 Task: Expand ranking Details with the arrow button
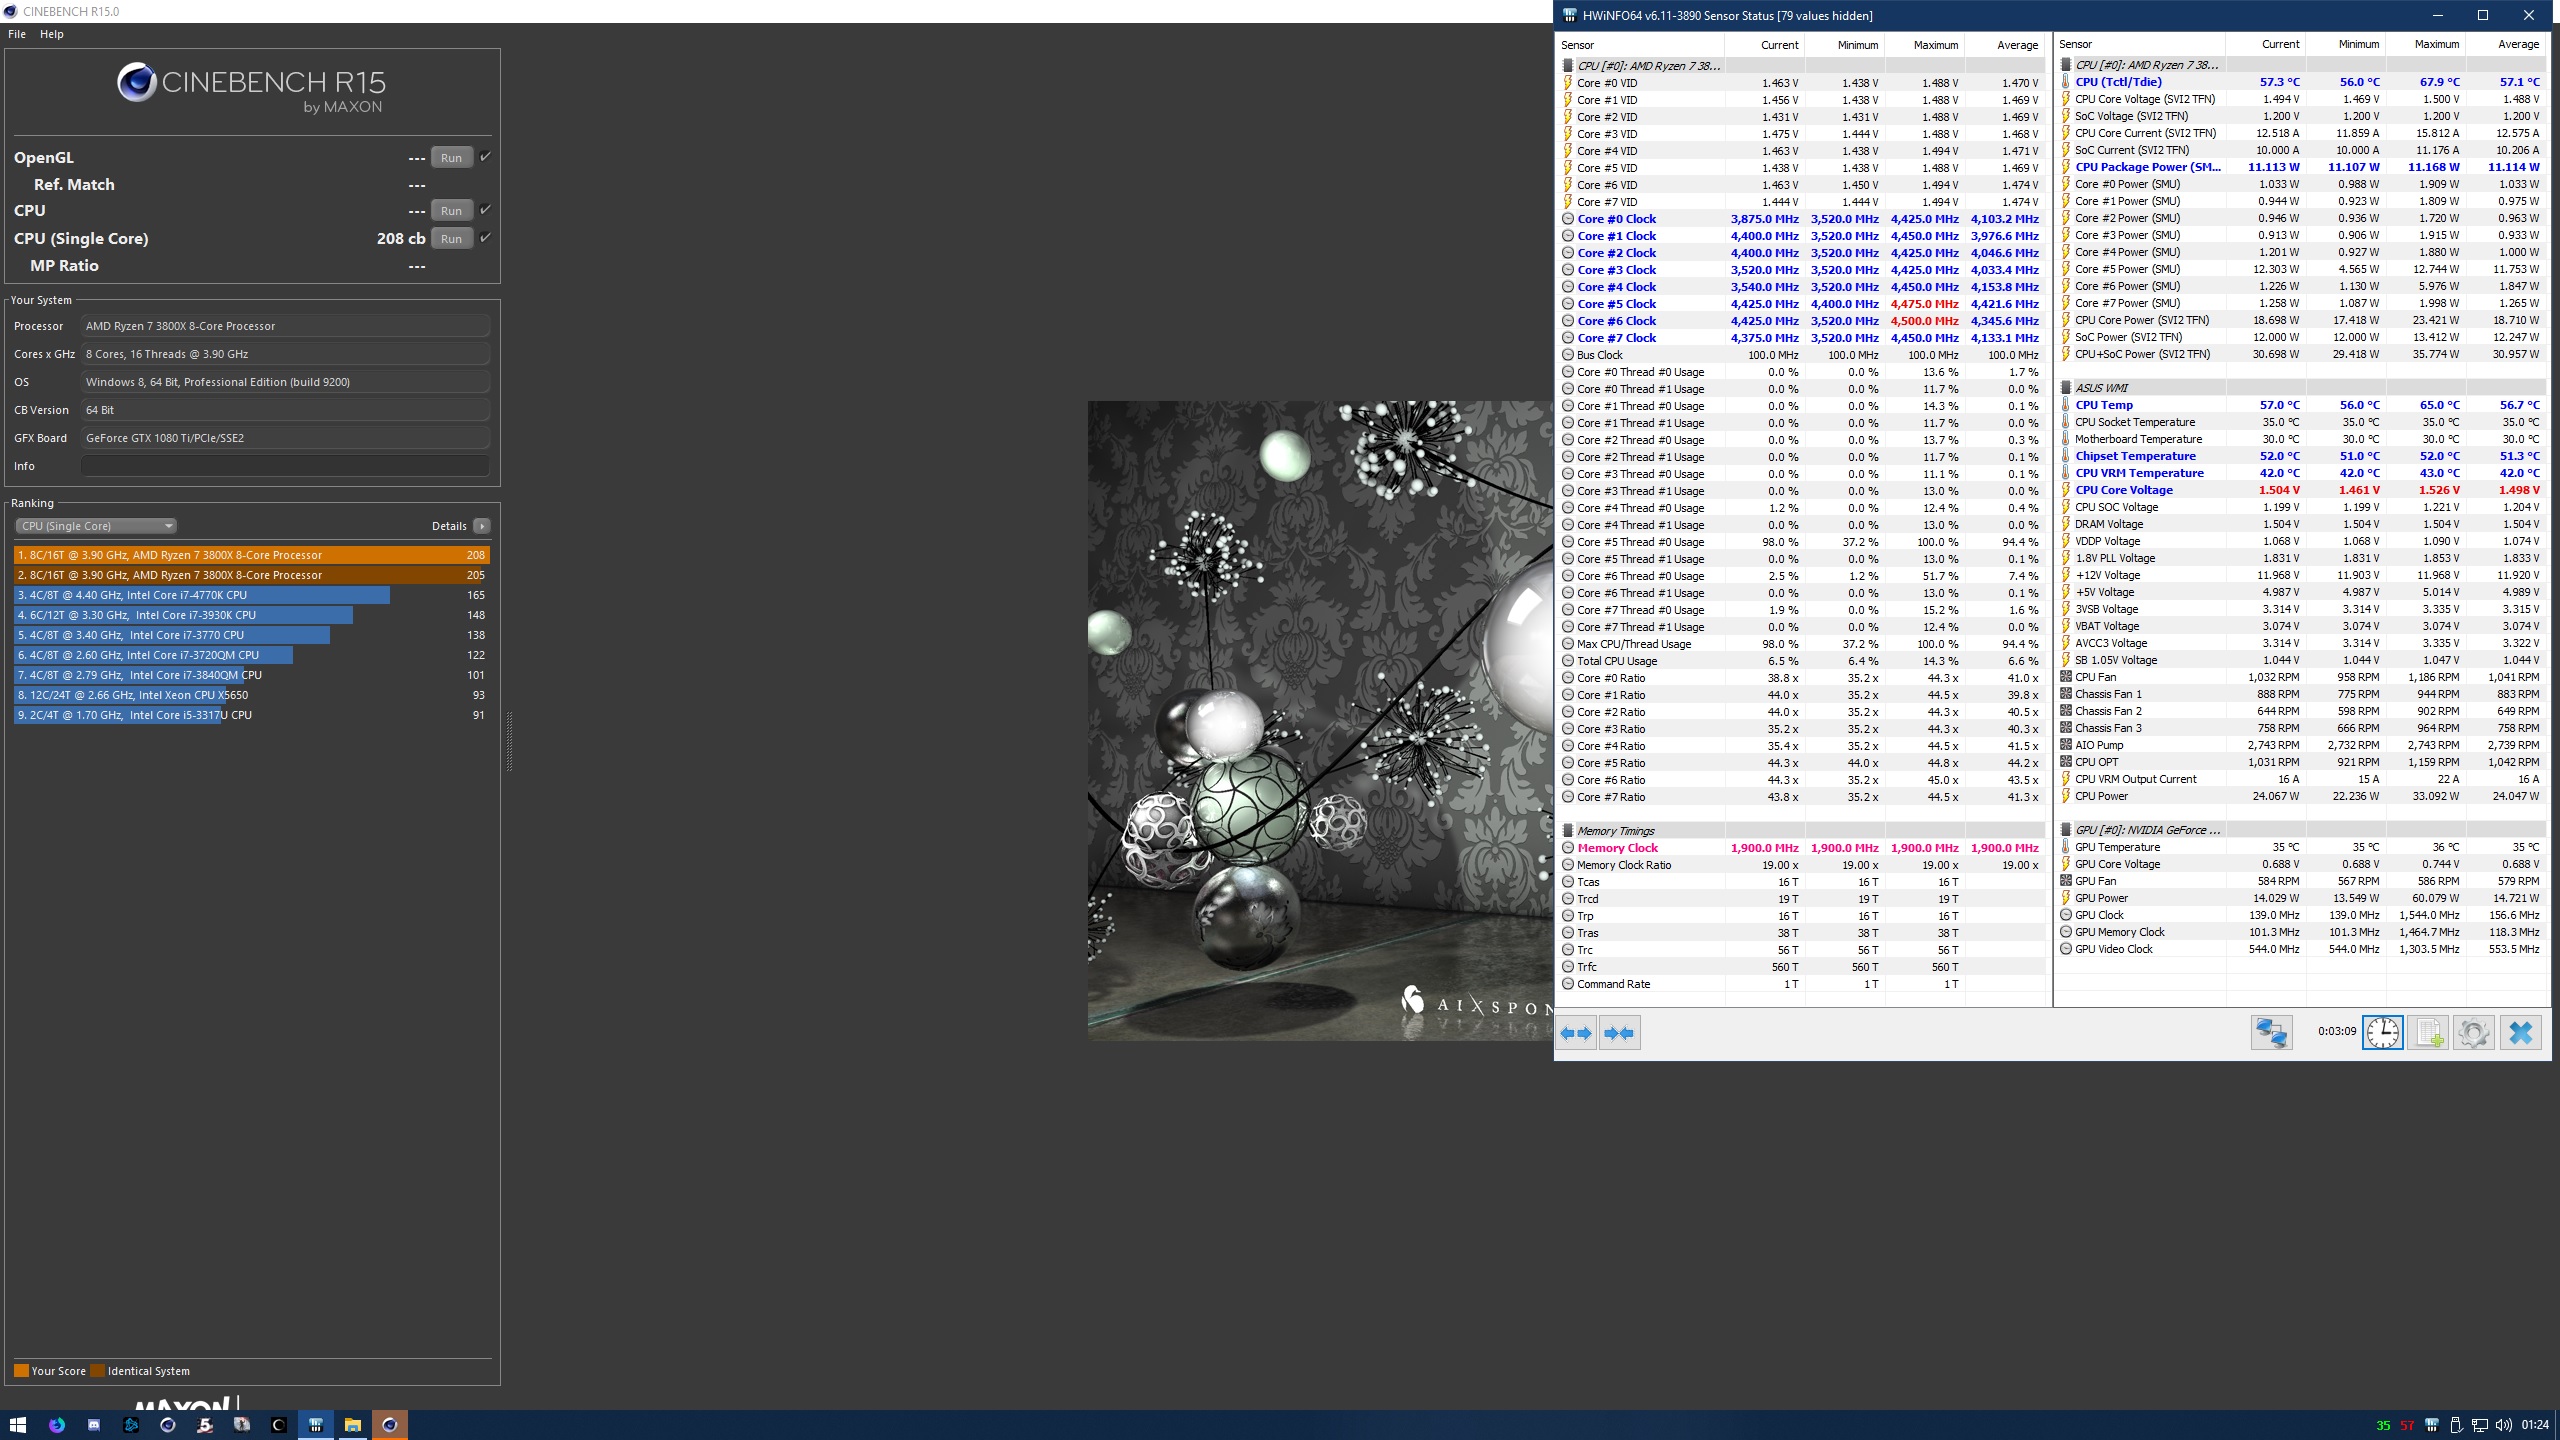482,526
